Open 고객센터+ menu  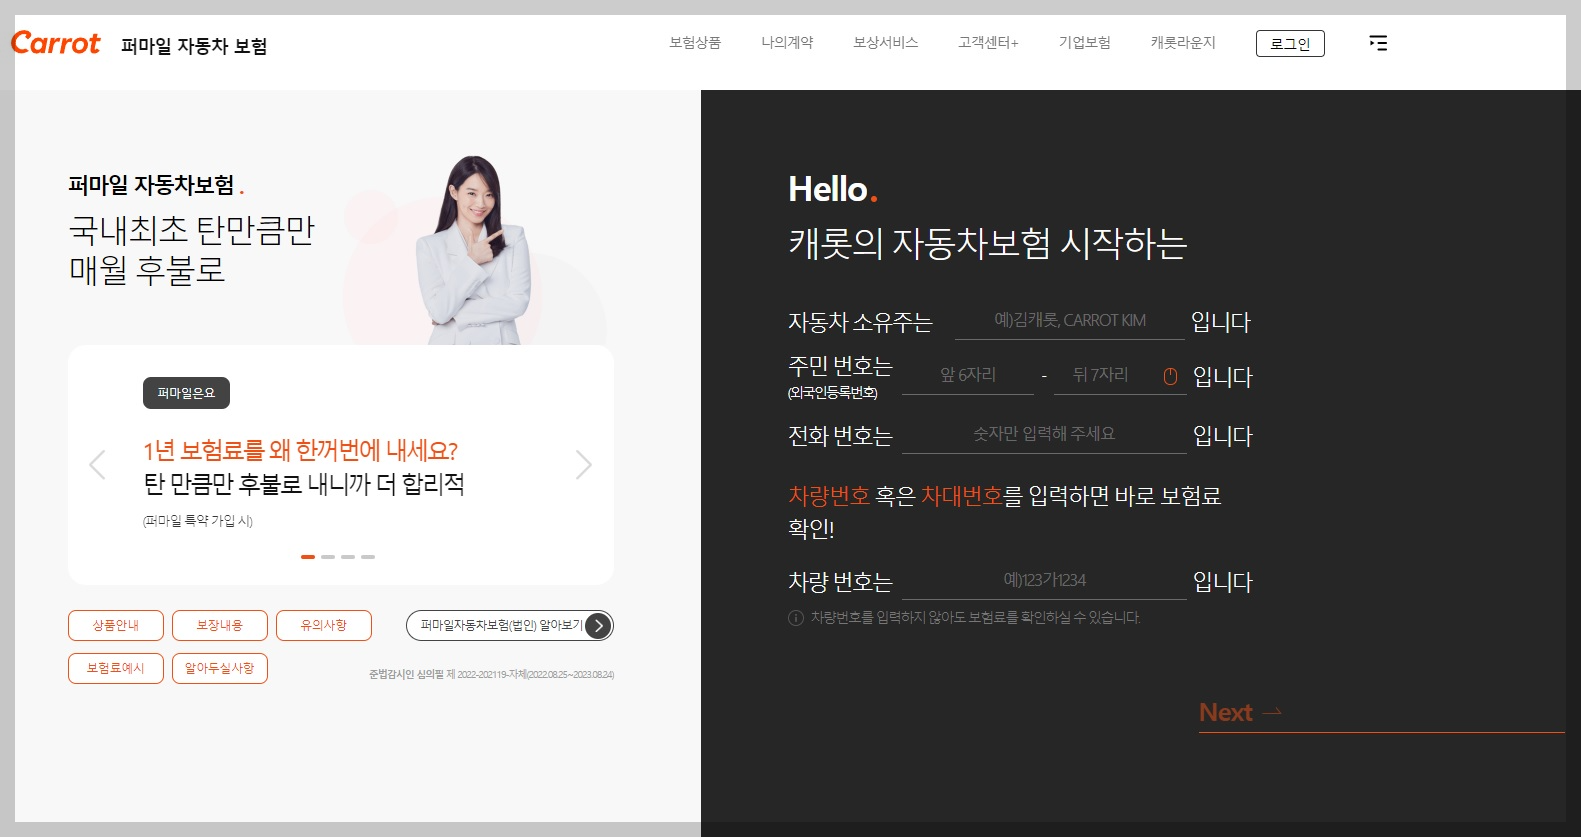pyautogui.click(x=988, y=43)
